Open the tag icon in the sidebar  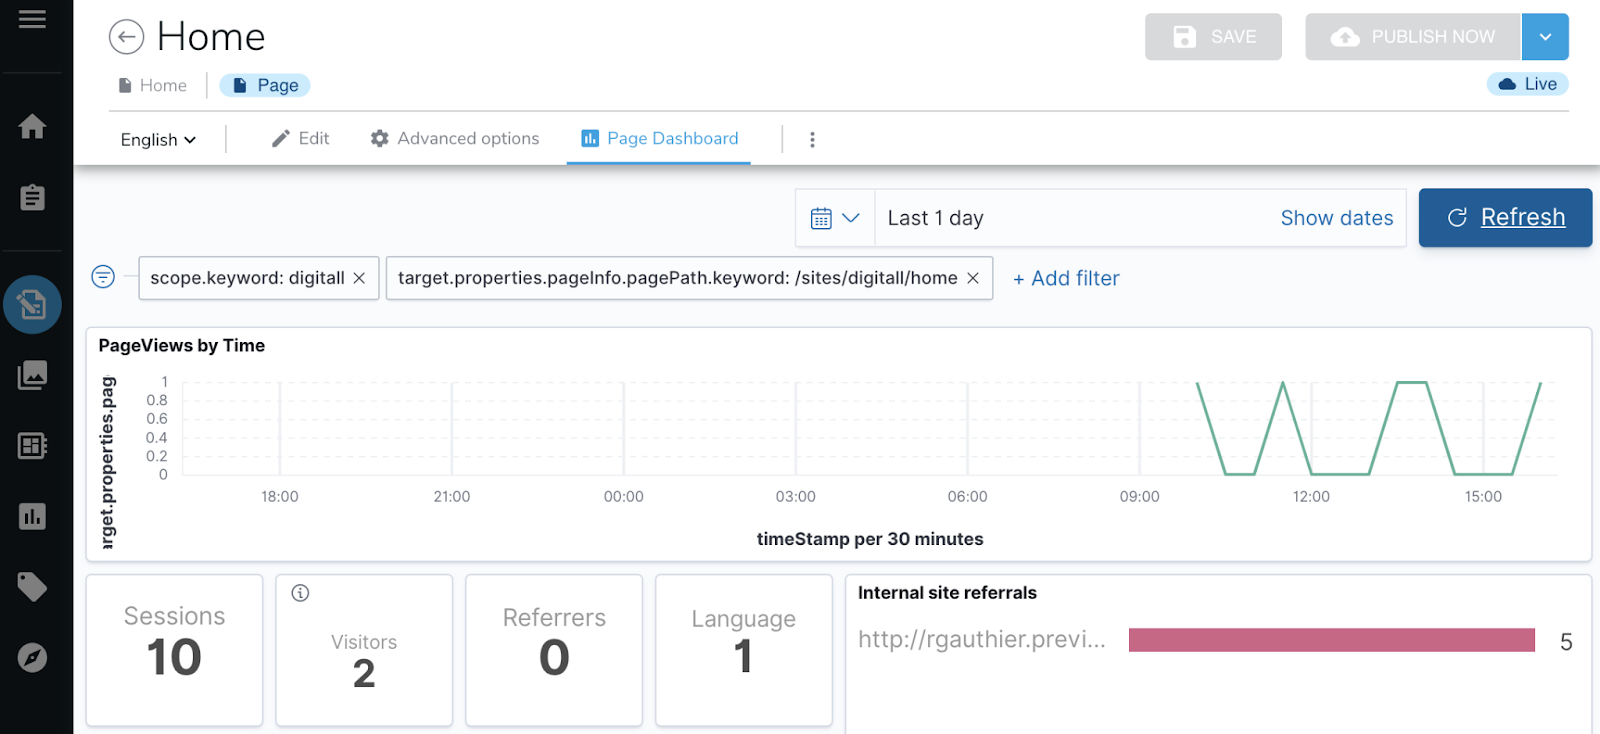pos(32,587)
